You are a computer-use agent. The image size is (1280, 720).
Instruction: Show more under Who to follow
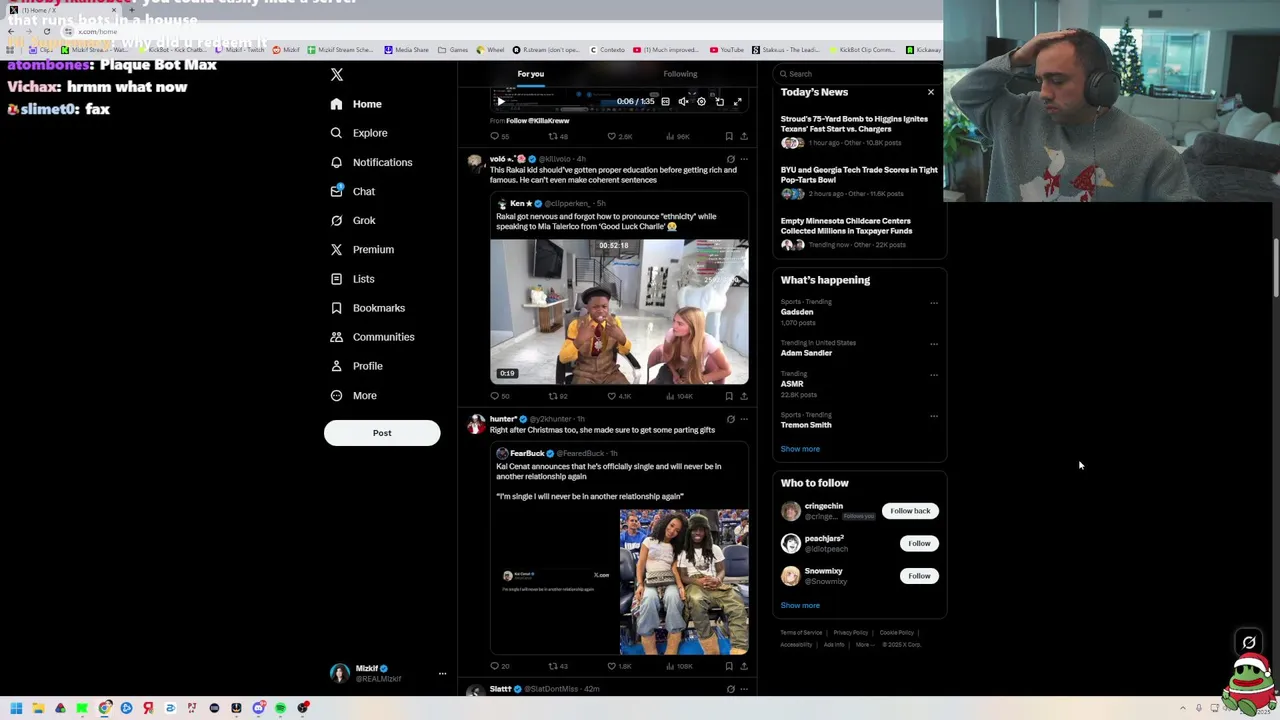point(800,605)
